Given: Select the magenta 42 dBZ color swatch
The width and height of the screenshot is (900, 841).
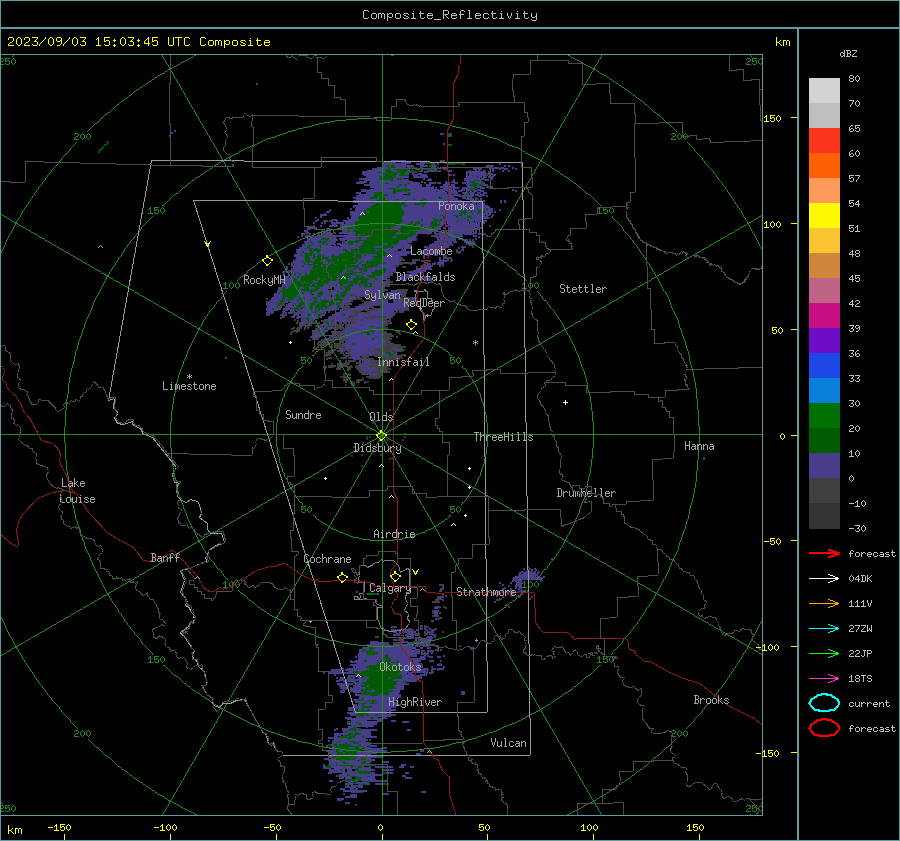Looking at the screenshot, I should coord(824,315).
